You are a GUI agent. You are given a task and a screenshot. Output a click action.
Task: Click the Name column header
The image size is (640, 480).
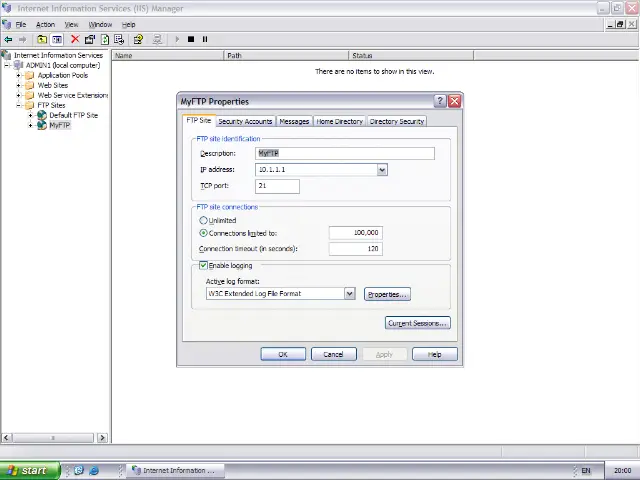(168, 56)
